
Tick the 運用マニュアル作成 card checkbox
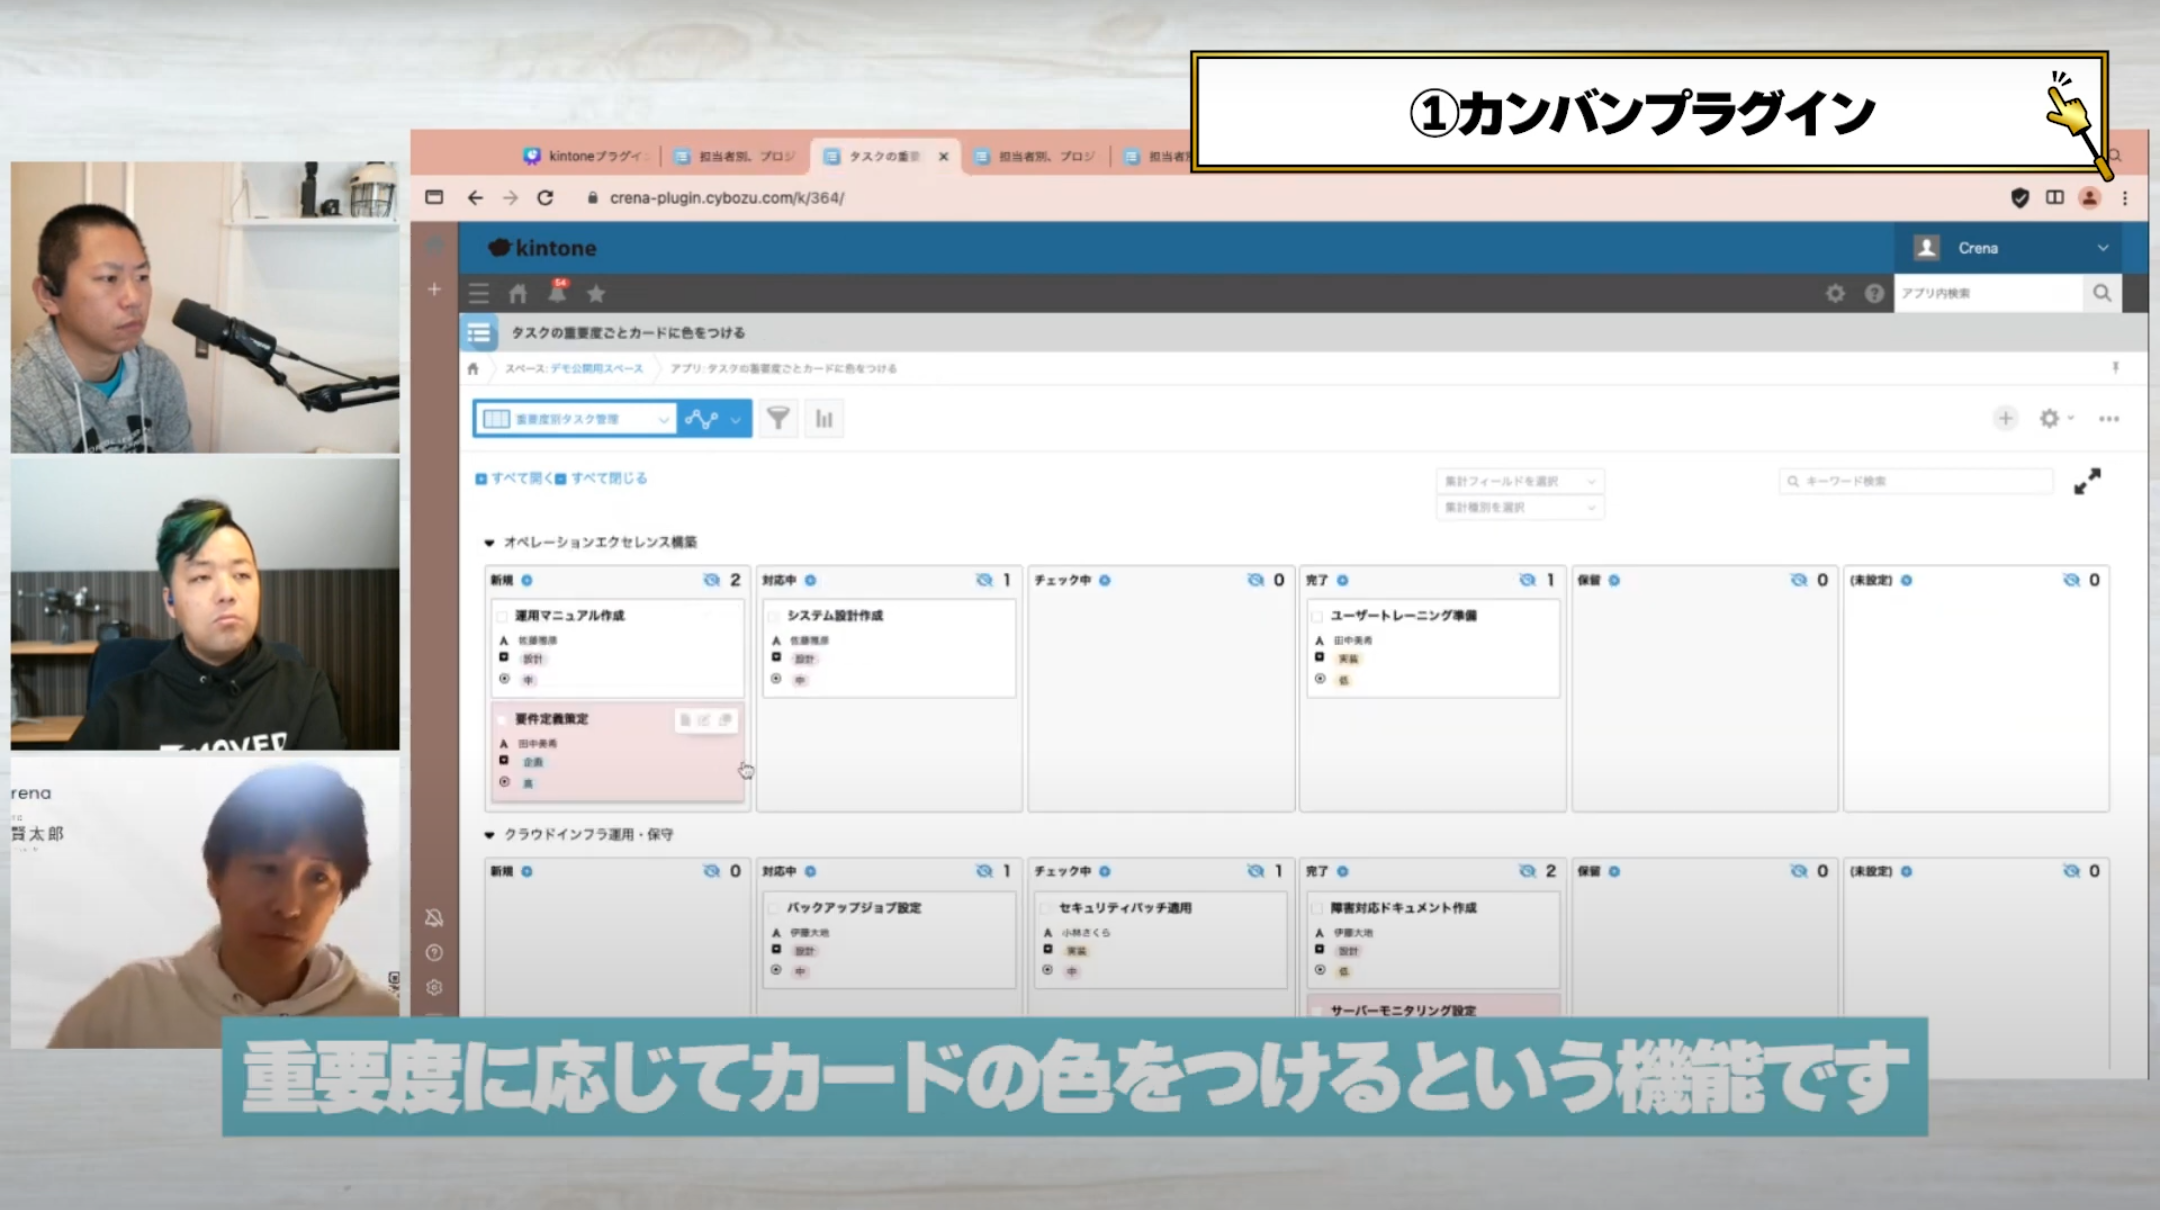[x=502, y=616]
